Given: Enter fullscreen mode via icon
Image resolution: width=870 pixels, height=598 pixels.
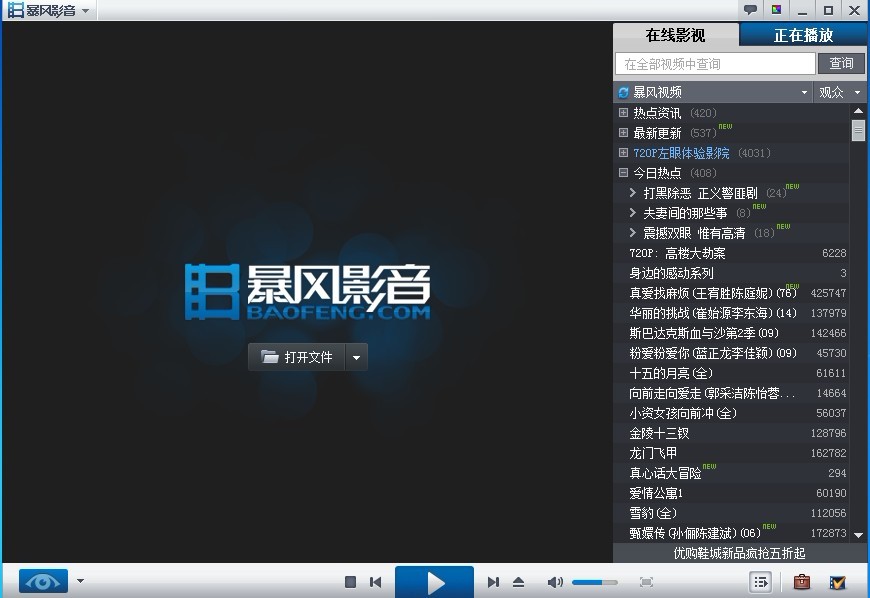Looking at the screenshot, I should pyautogui.click(x=646, y=582).
